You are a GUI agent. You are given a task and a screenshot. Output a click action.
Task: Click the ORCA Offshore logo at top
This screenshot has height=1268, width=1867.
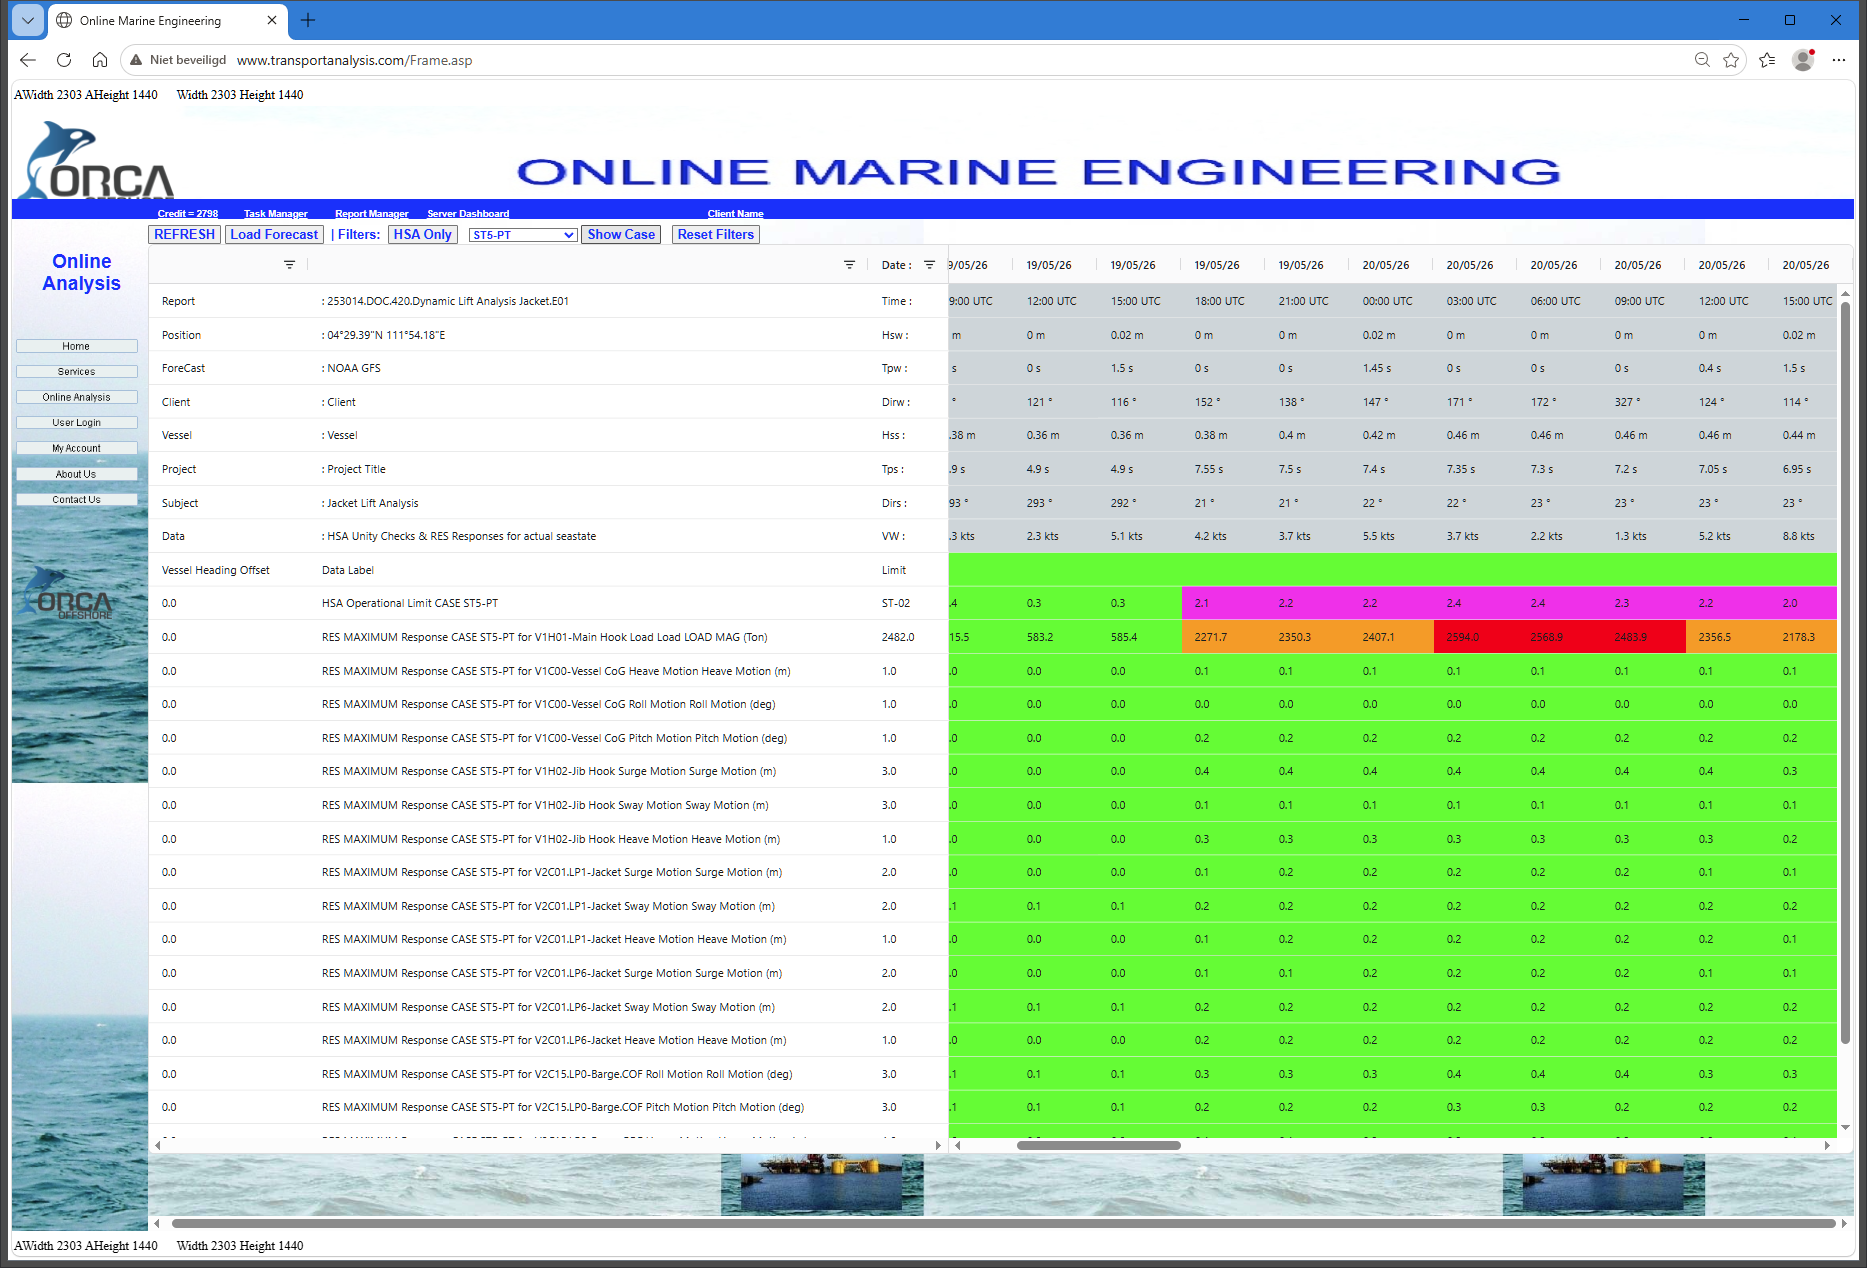(97, 160)
